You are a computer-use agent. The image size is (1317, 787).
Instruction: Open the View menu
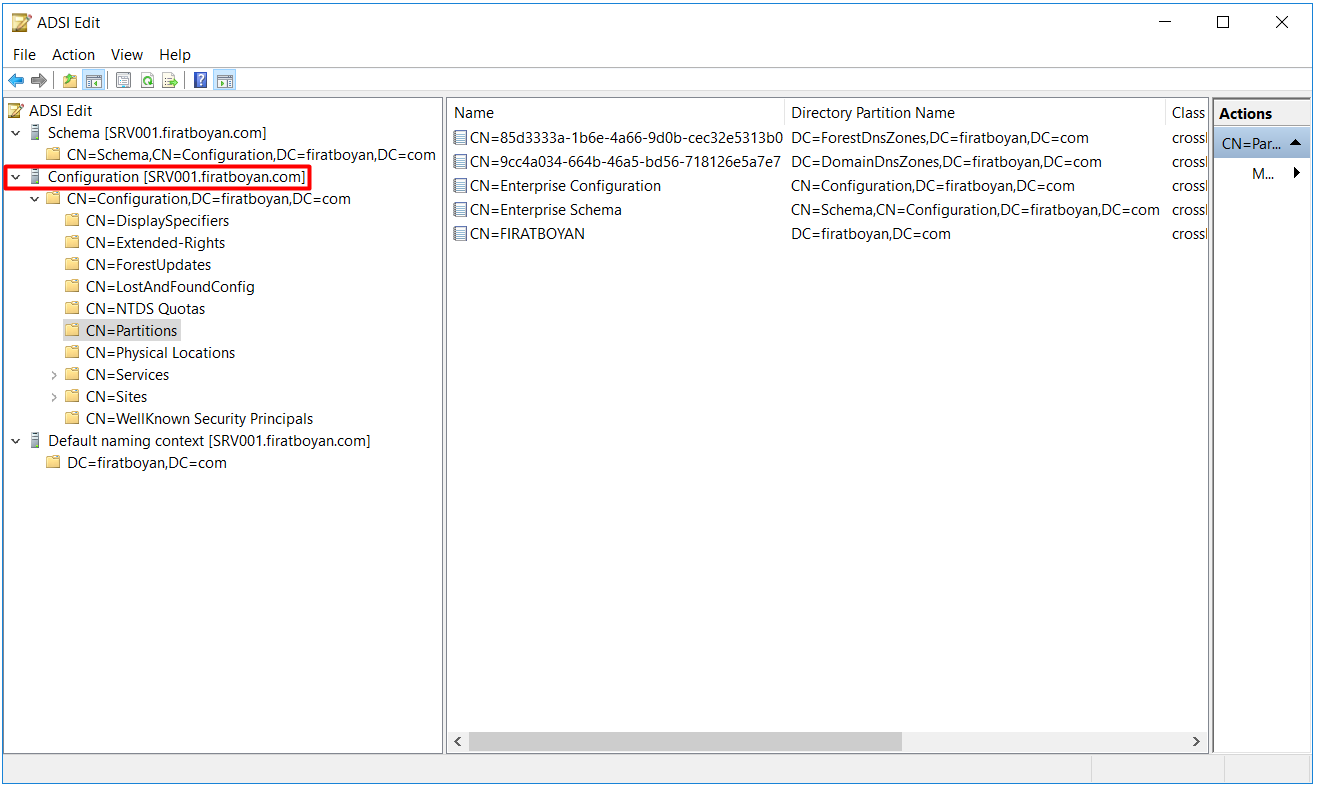(127, 55)
